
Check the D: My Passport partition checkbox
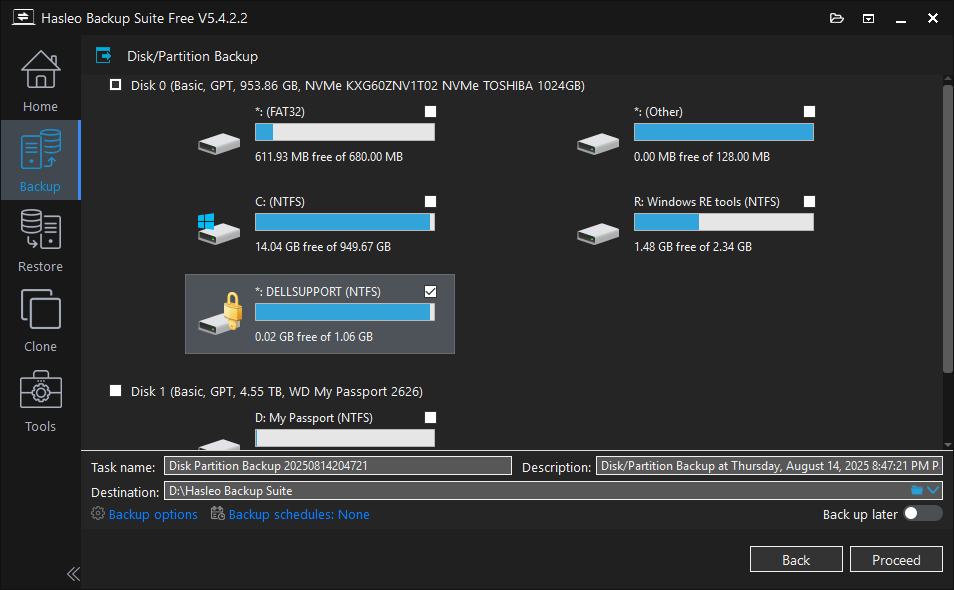[x=430, y=417]
